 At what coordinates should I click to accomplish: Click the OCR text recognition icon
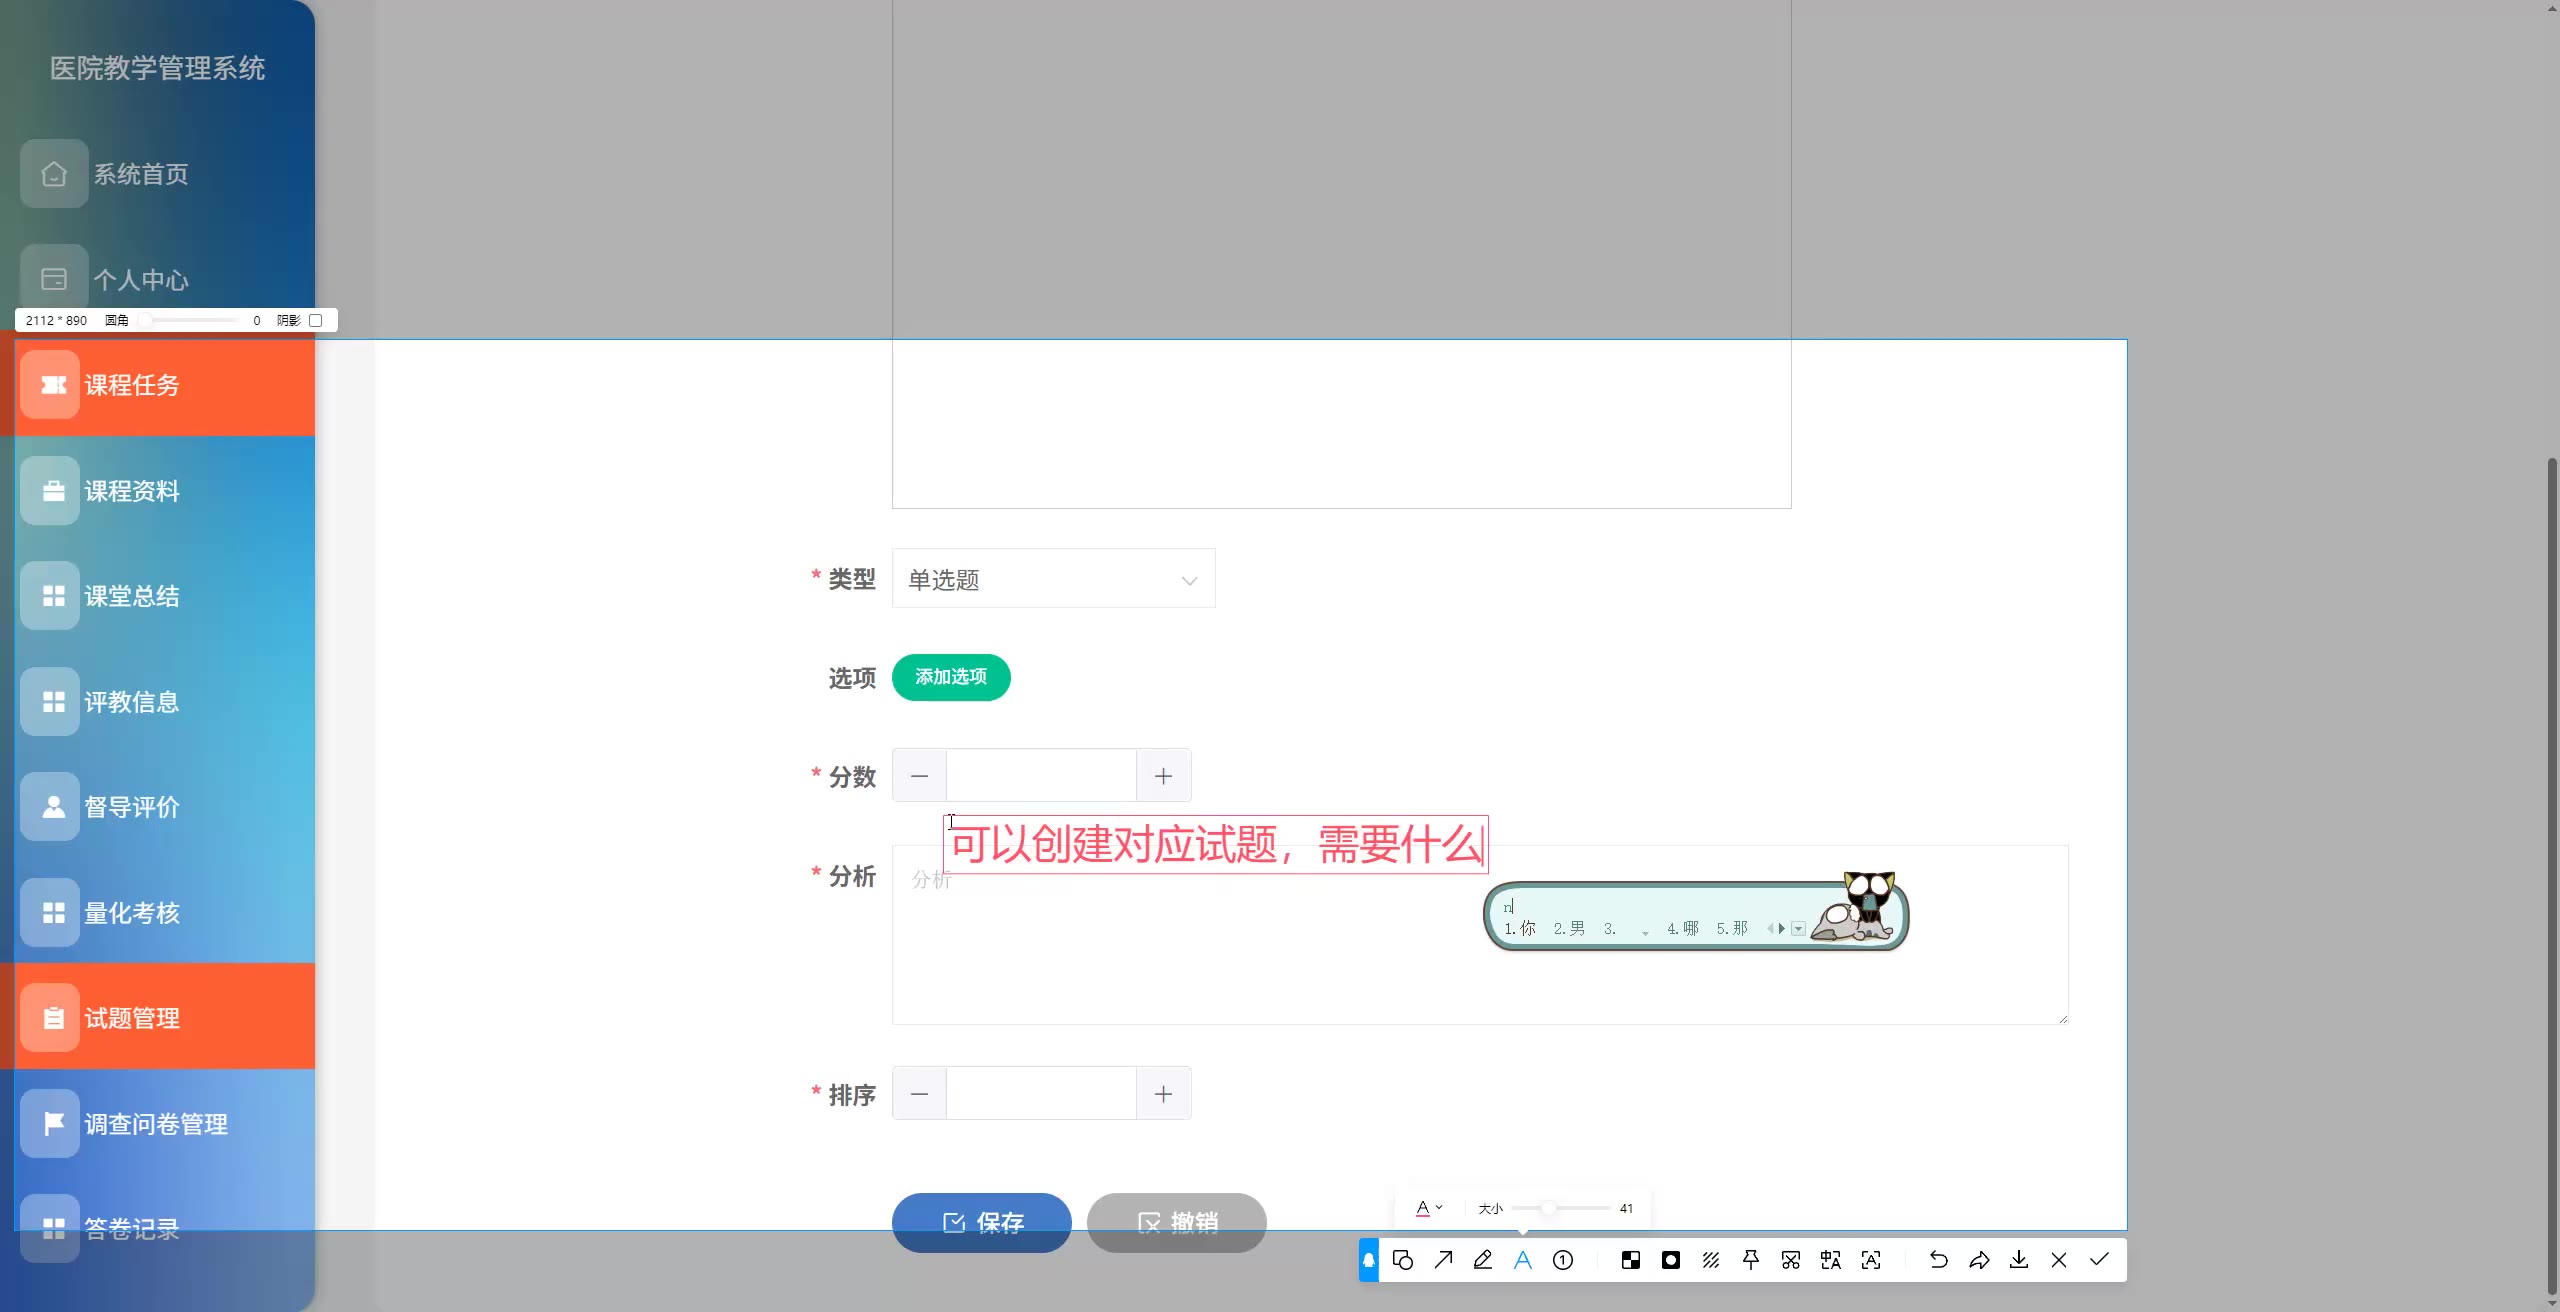(x=1871, y=1260)
